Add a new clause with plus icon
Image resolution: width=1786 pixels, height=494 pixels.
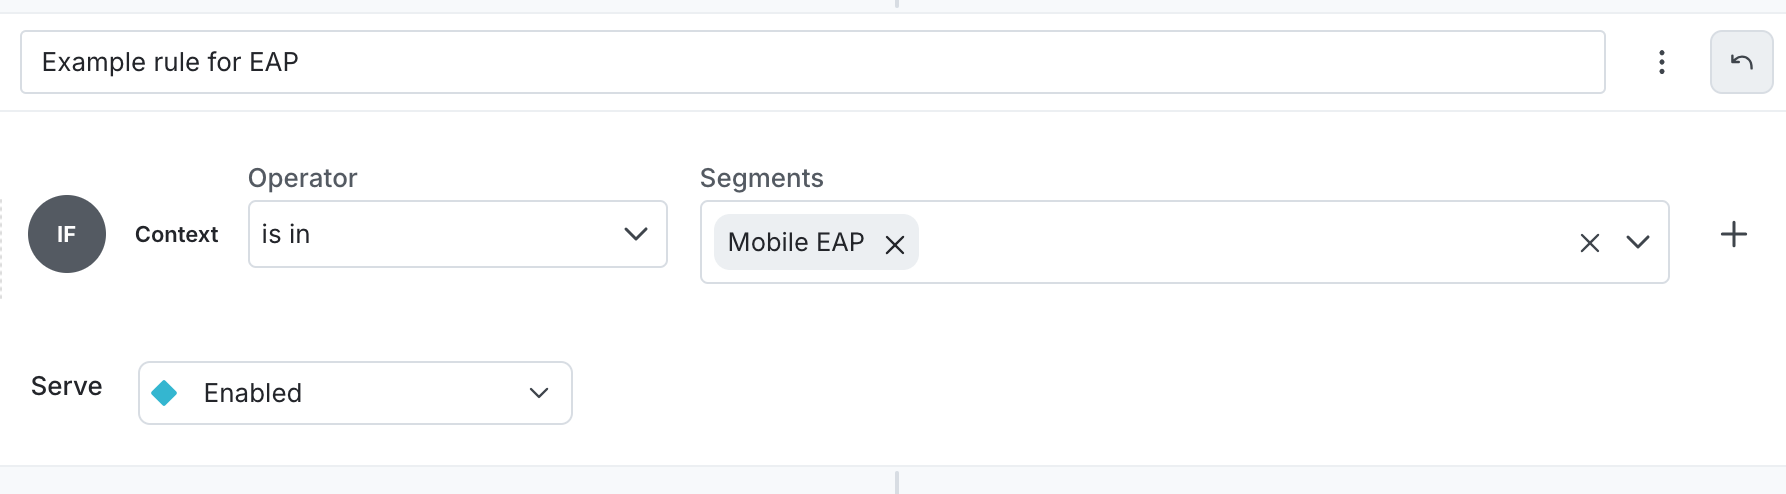coord(1733,235)
